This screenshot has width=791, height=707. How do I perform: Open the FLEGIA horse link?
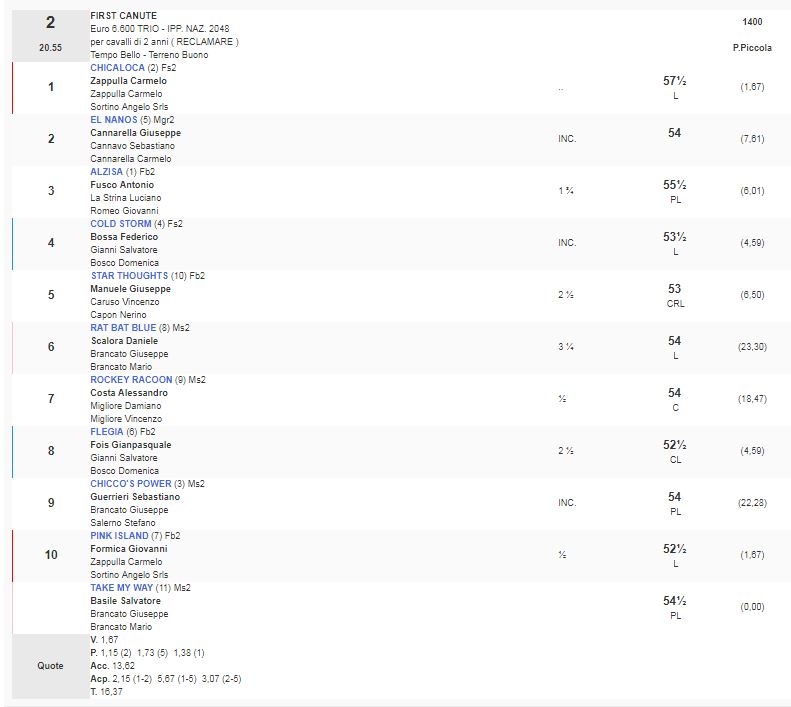(107, 432)
